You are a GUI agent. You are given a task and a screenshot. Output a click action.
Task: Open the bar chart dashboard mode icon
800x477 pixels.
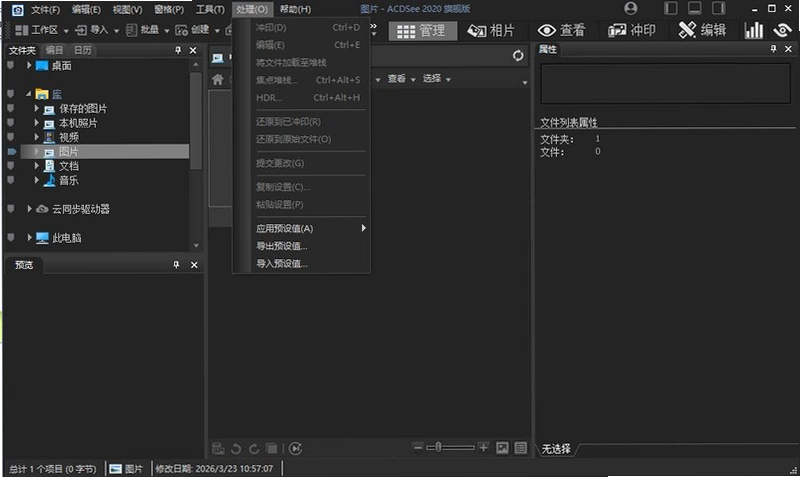click(754, 31)
